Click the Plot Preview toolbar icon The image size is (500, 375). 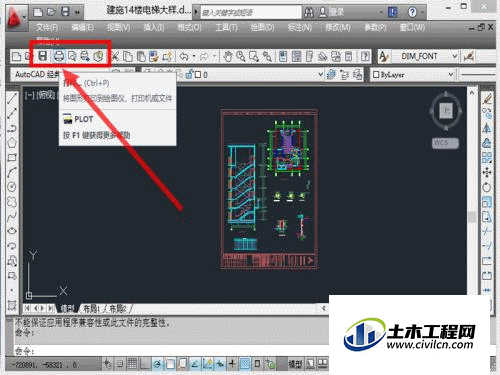click(x=72, y=56)
